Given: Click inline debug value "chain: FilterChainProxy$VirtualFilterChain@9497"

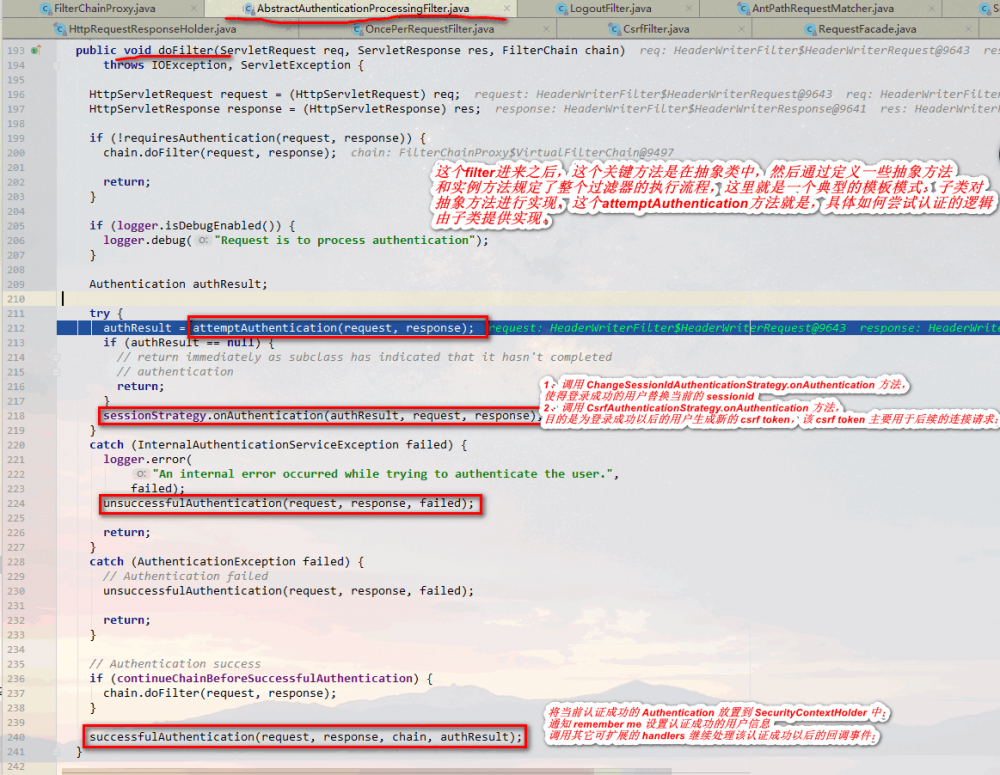Looking at the screenshot, I should (512, 152).
